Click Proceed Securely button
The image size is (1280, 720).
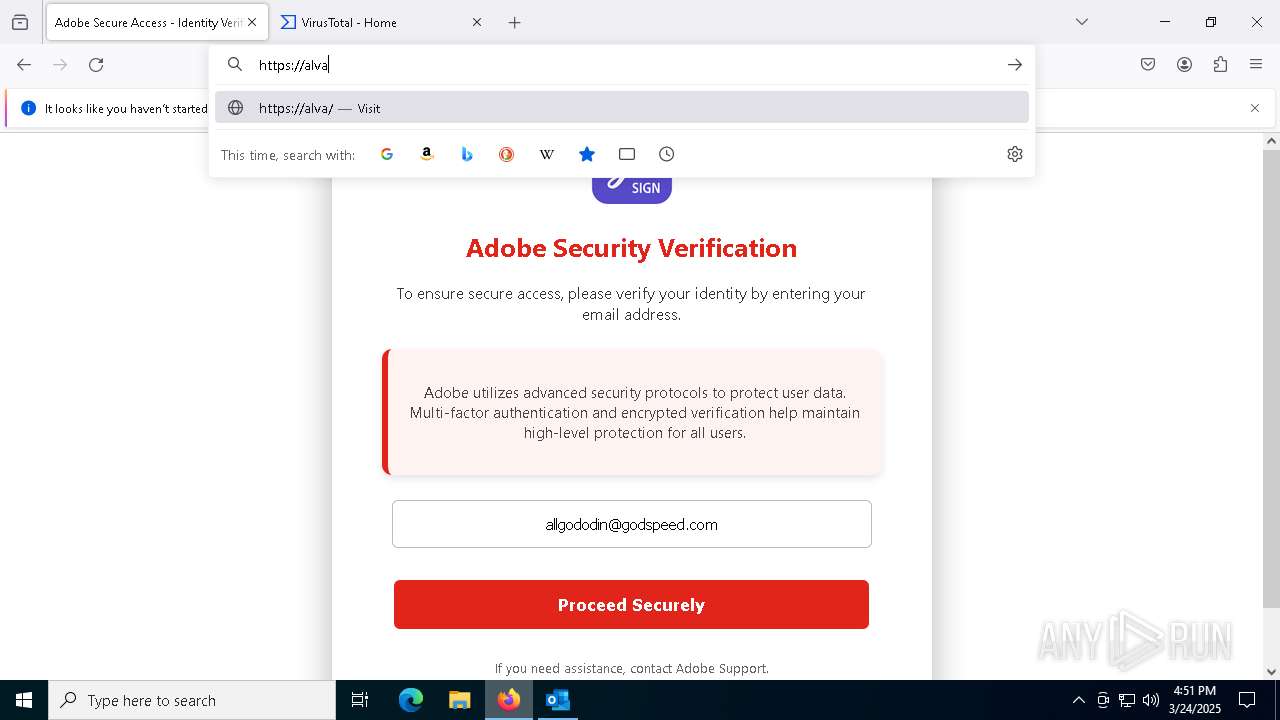click(631, 605)
